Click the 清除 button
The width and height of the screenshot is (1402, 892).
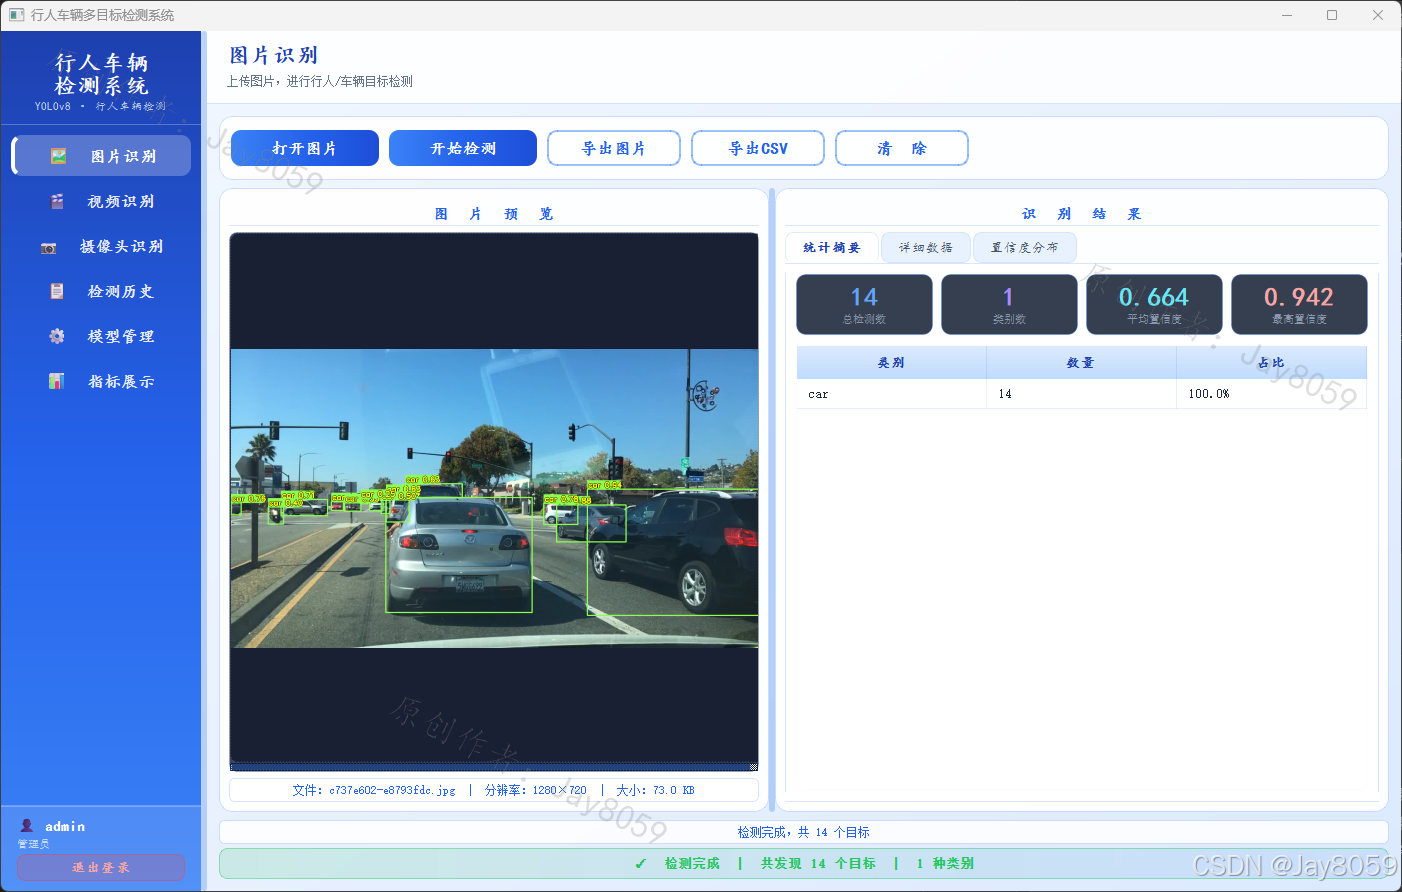[x=902, y=148]
